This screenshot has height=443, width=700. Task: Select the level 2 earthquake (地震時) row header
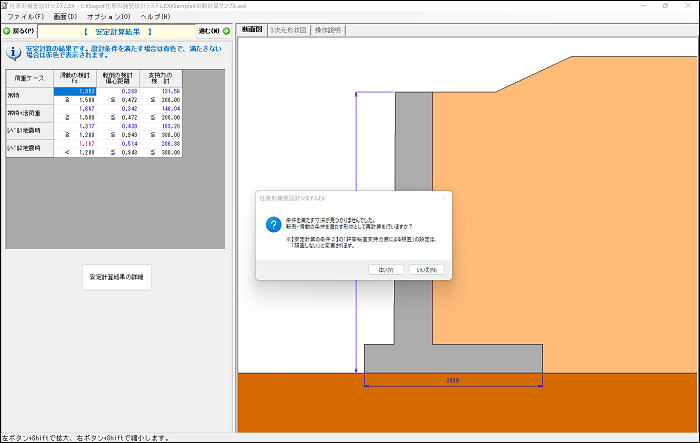coord(29,148)
